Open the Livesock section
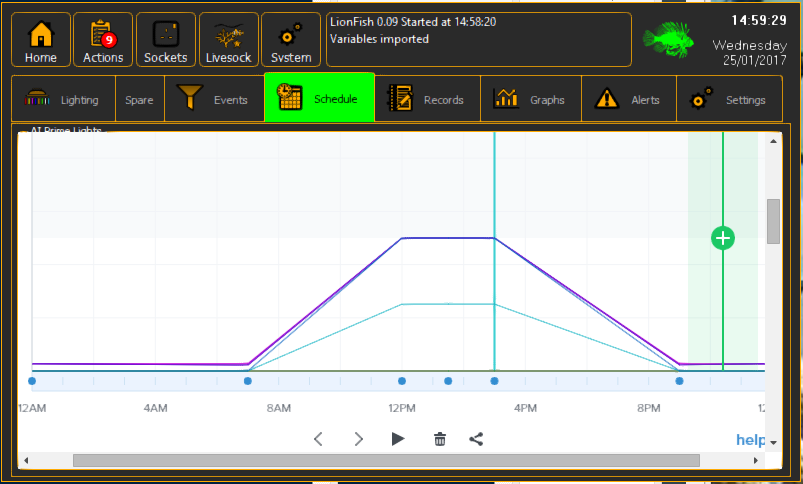This screenshot has height=484, width=803. [228, 40]
